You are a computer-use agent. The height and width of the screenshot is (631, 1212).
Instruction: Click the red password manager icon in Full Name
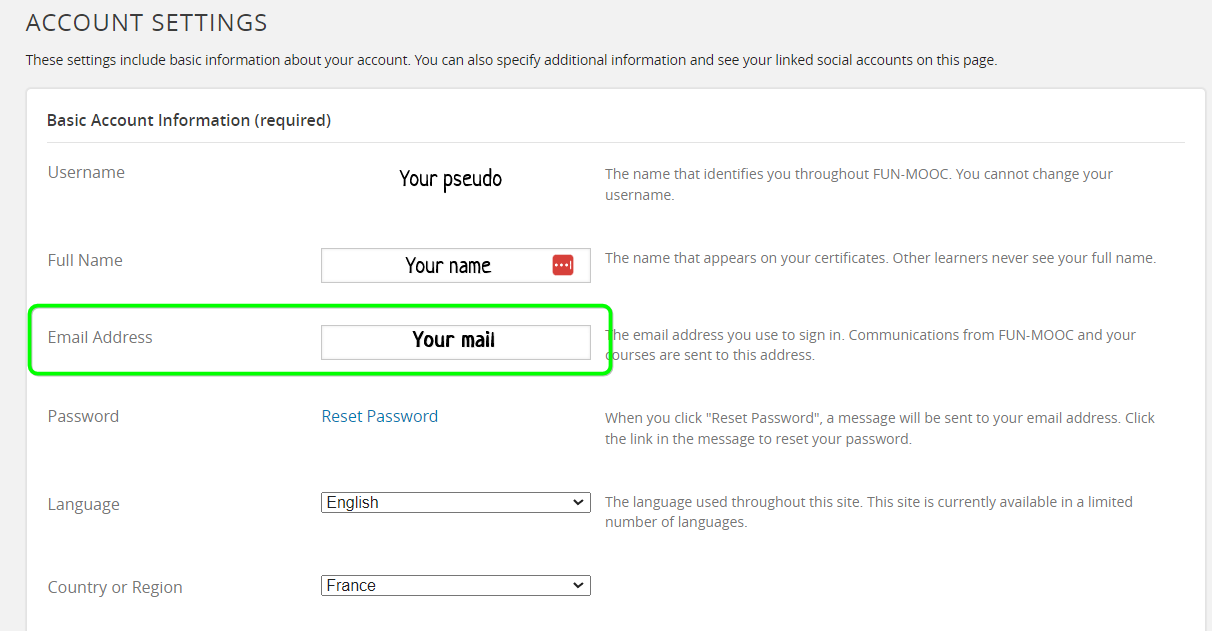pyautogui.click(x=563, y=265)
